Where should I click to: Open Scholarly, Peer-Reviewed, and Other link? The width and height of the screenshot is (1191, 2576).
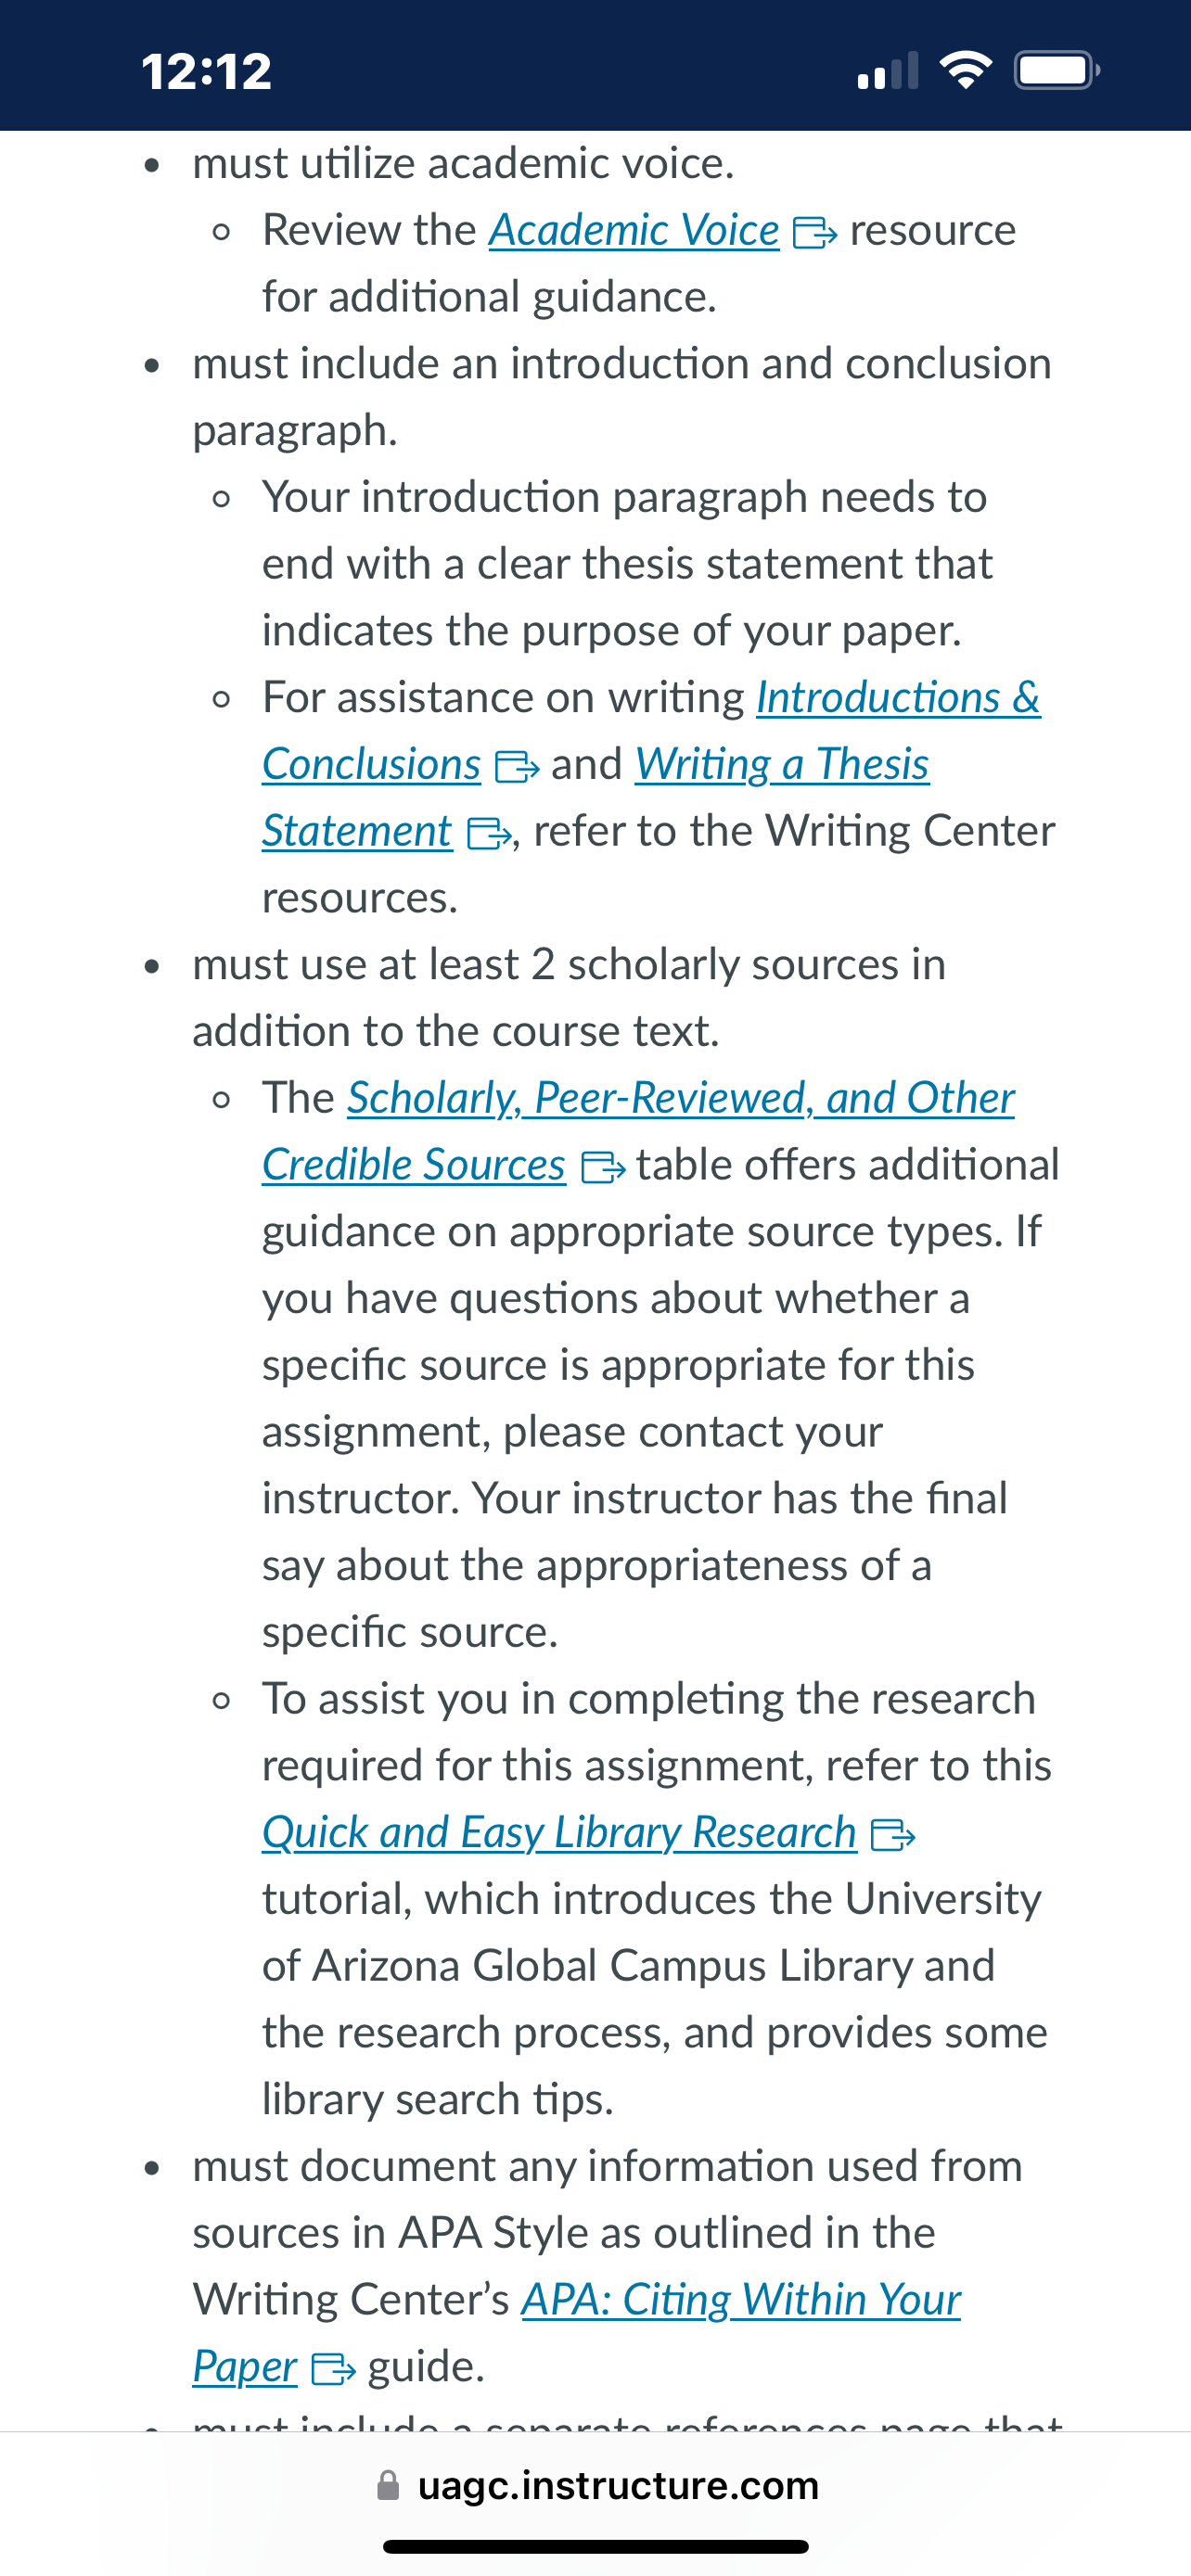(681, 1098)
